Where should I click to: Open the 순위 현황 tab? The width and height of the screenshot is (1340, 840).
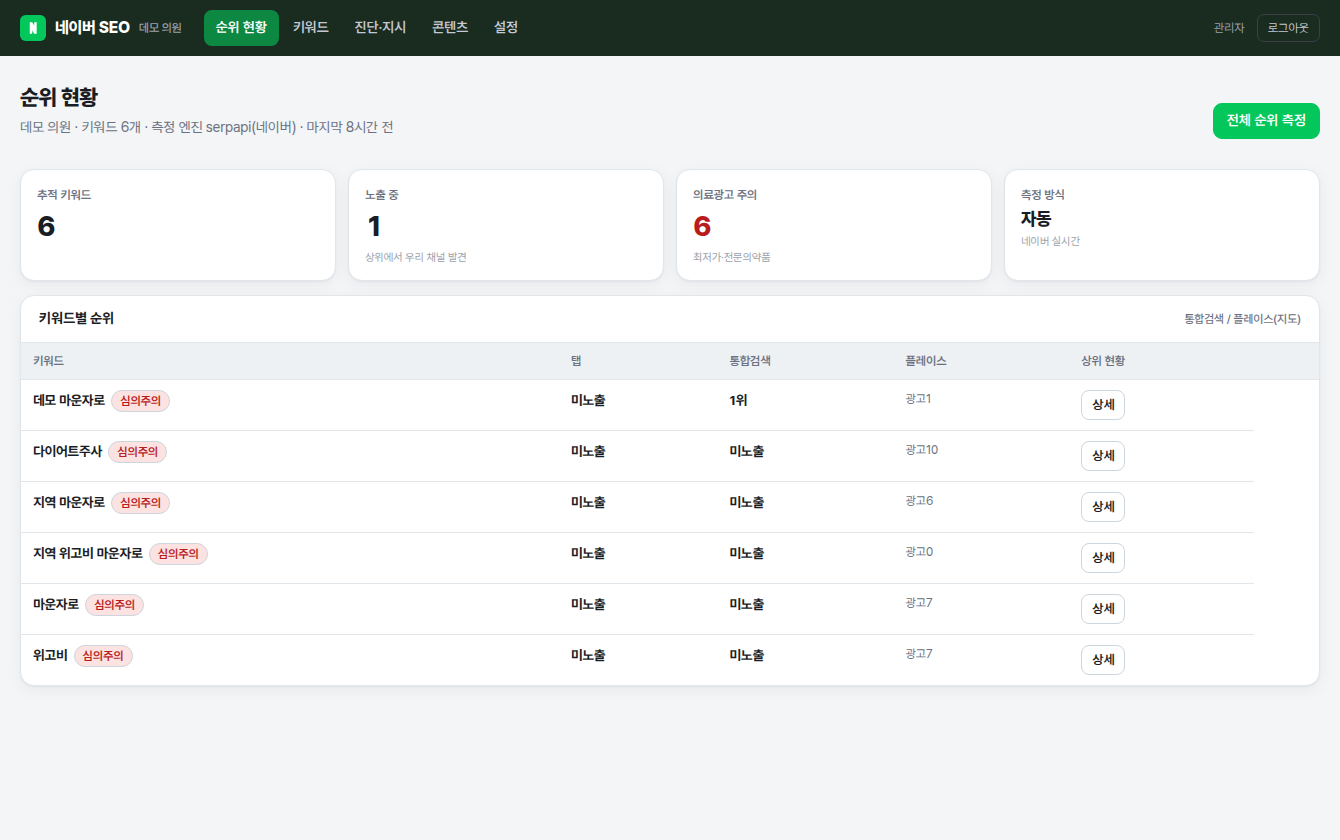point(241,28)
